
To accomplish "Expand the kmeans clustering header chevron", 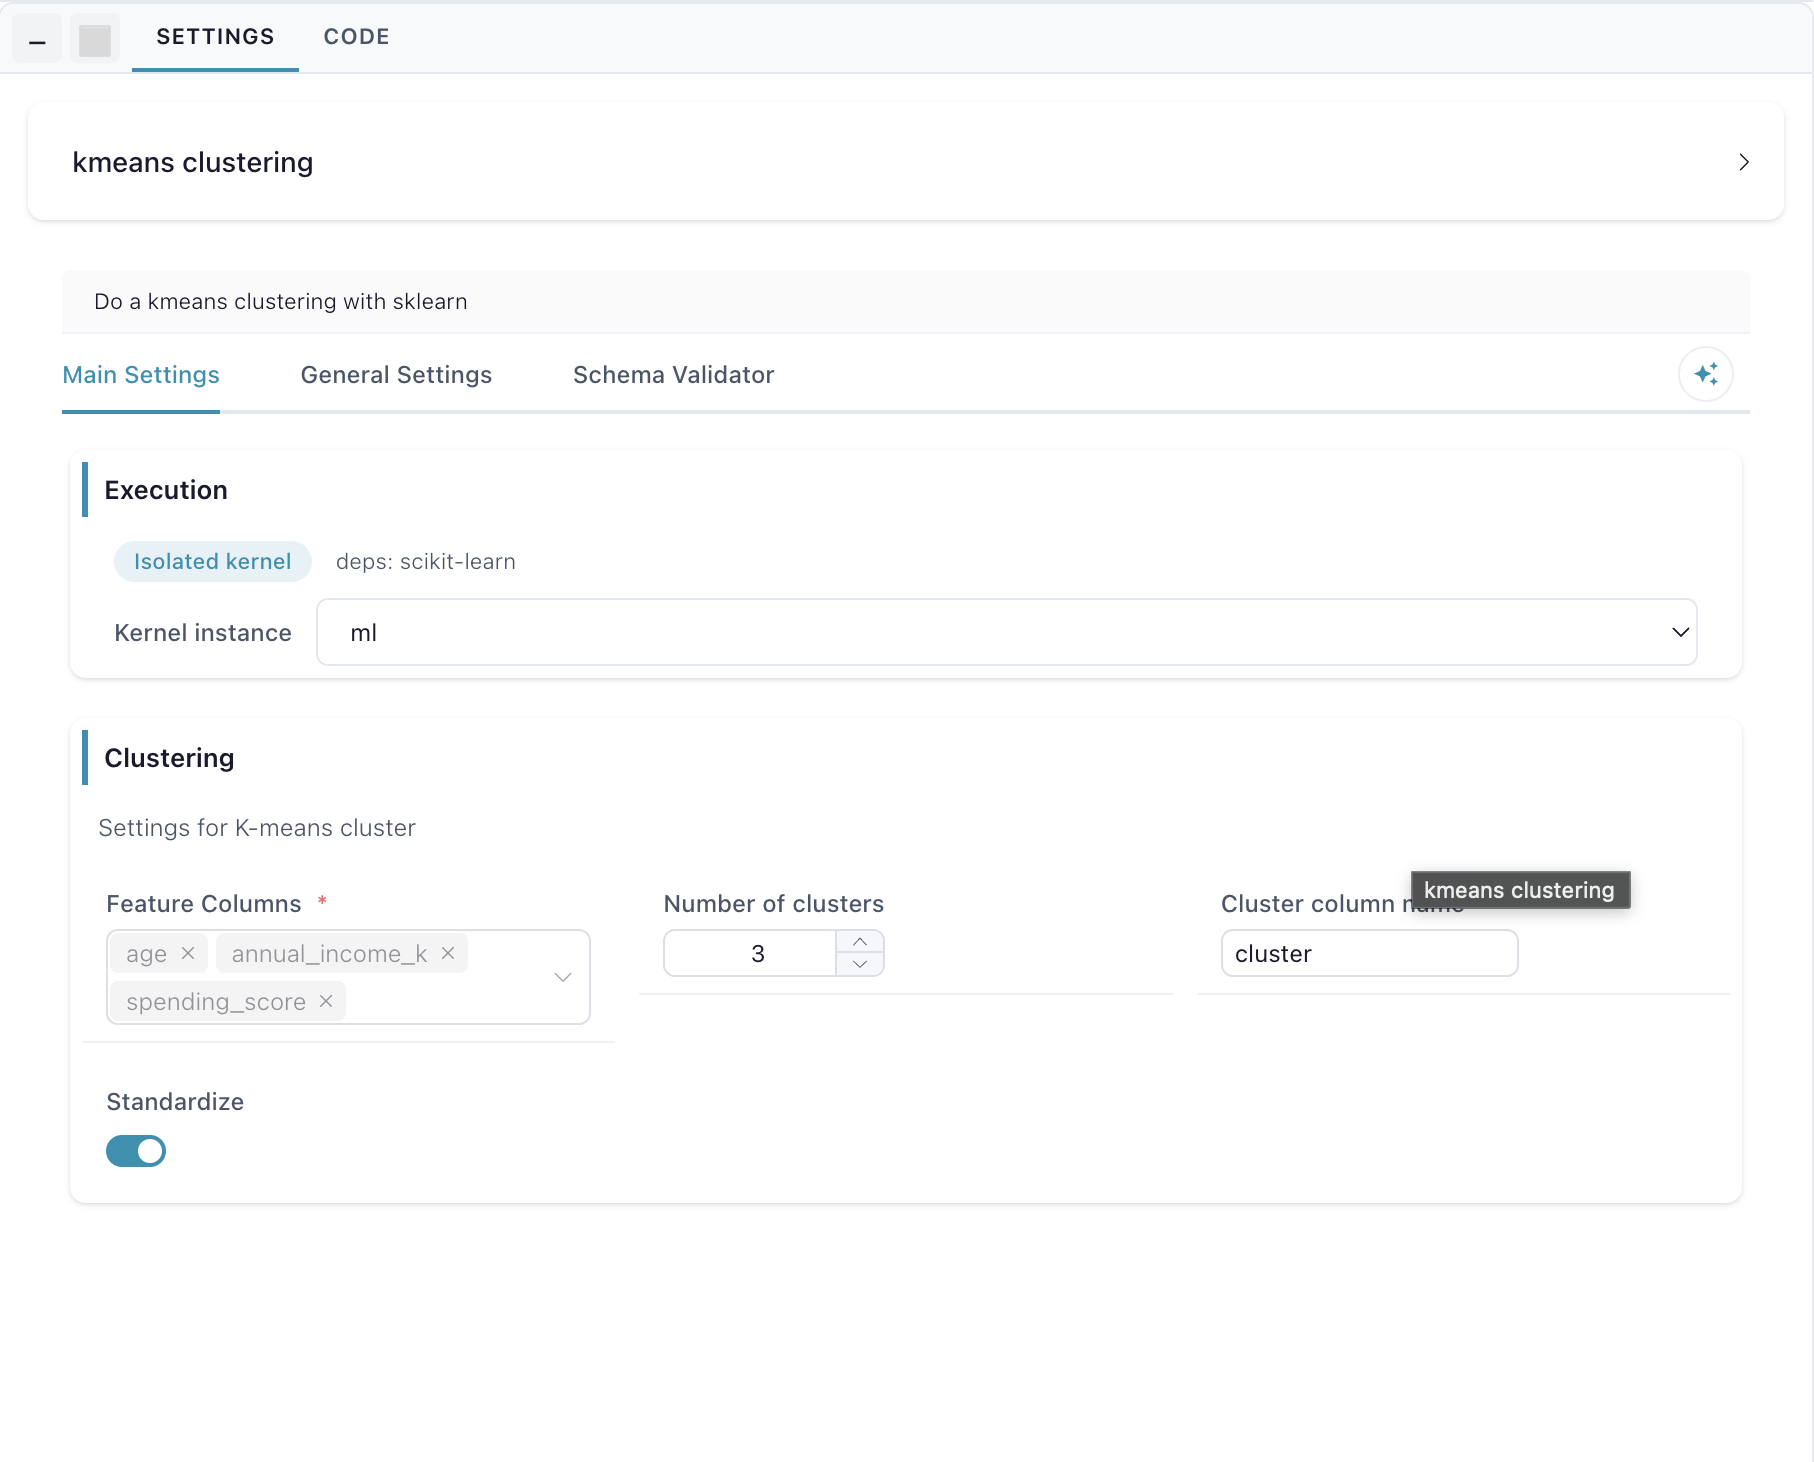I will (1743, 162).
